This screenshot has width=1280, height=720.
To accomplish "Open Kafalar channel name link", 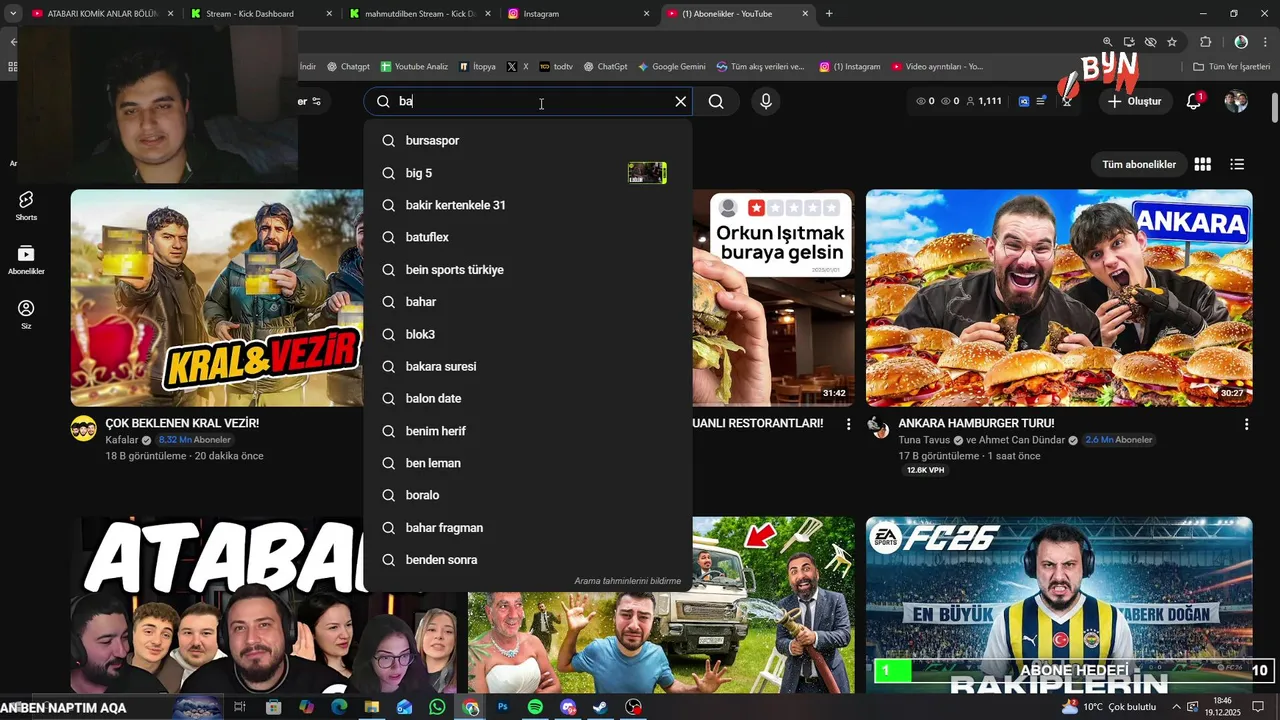I will pos(121,440).
